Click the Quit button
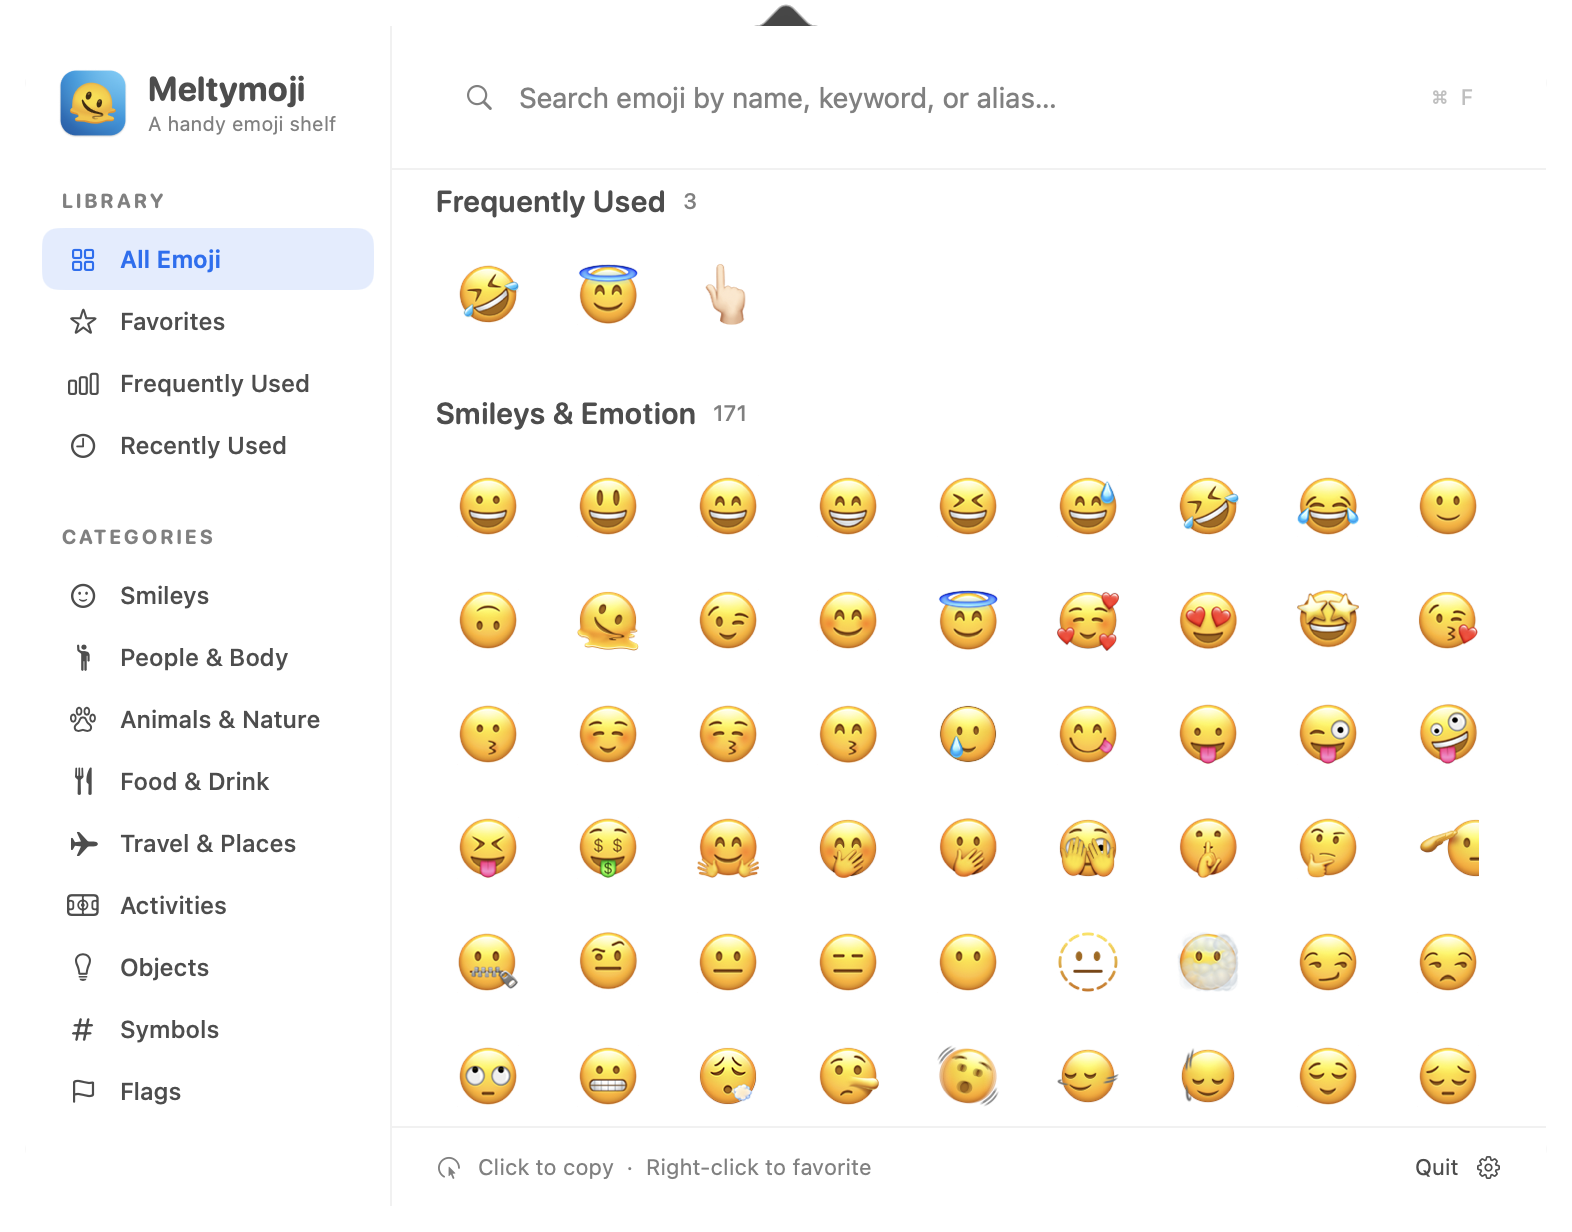 click(x=1436, y=1167)
